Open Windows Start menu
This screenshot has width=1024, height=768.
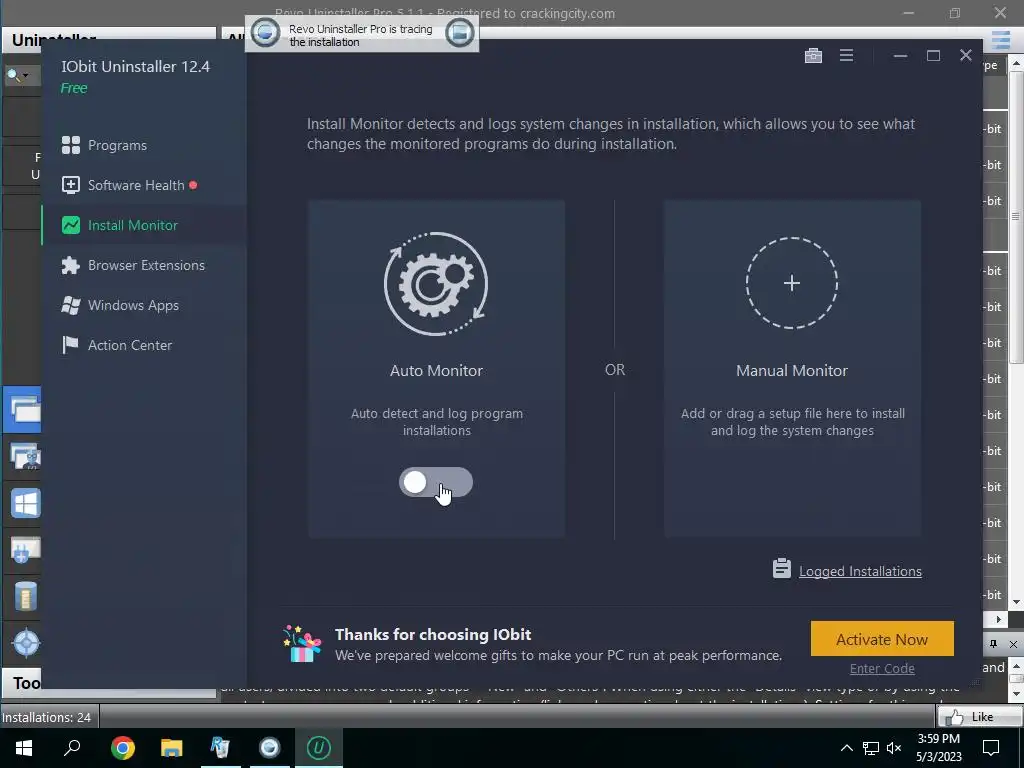(24, 748)
